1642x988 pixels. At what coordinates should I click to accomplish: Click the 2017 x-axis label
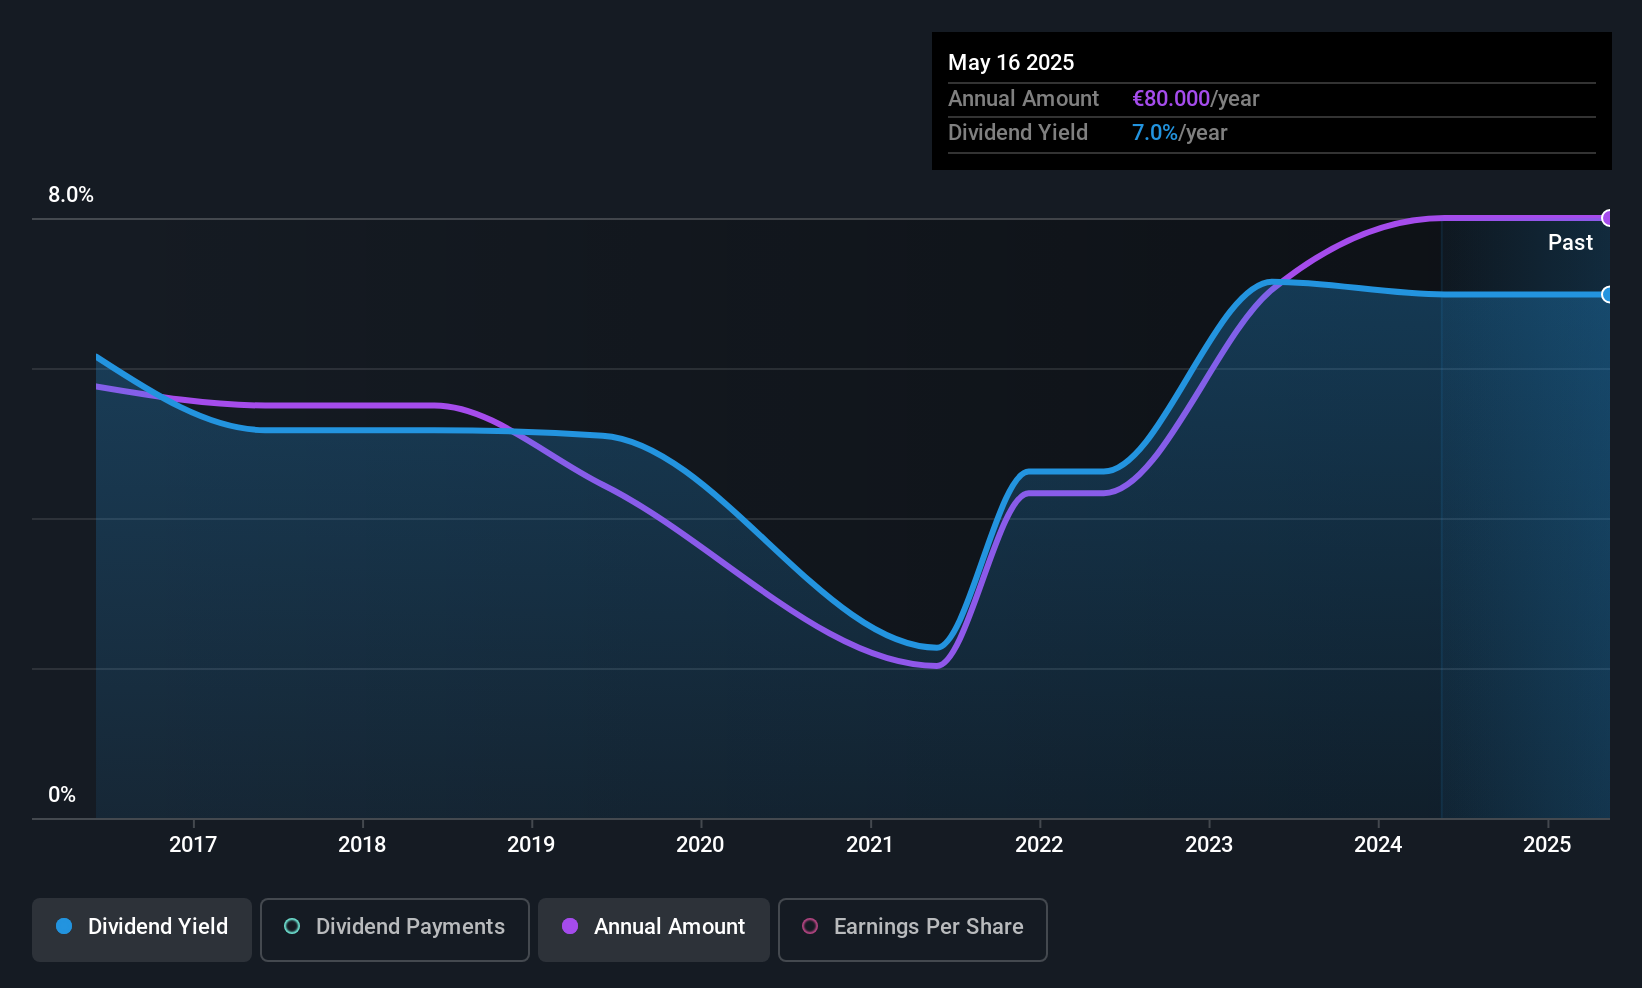(x=193, y=844)
